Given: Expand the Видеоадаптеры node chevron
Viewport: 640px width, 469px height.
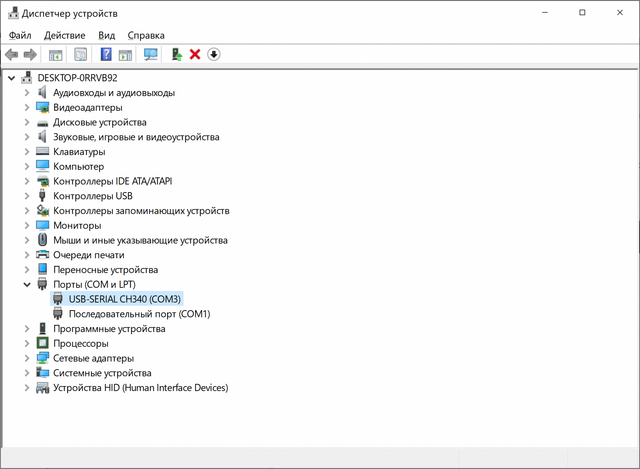Looking at the screenshot, I should [x=27, y=107].
